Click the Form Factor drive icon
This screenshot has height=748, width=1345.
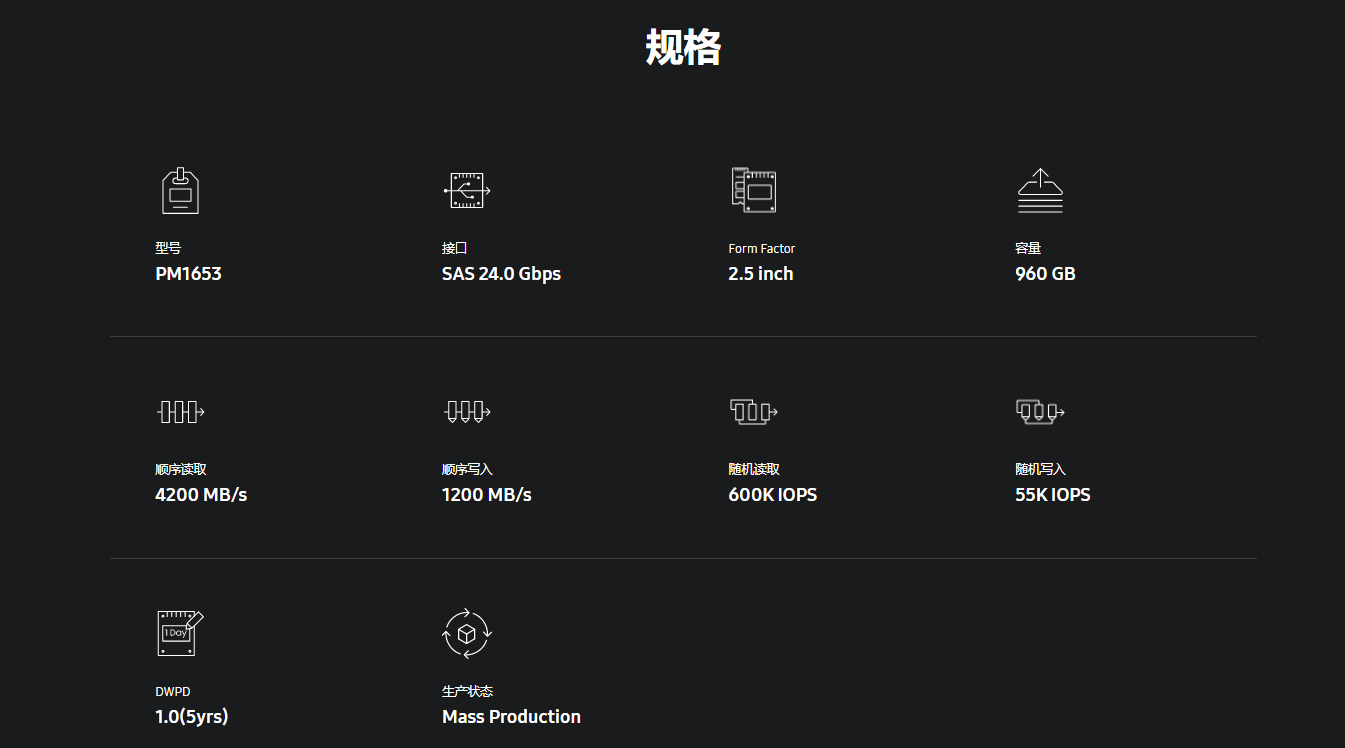tap(753, 190)
